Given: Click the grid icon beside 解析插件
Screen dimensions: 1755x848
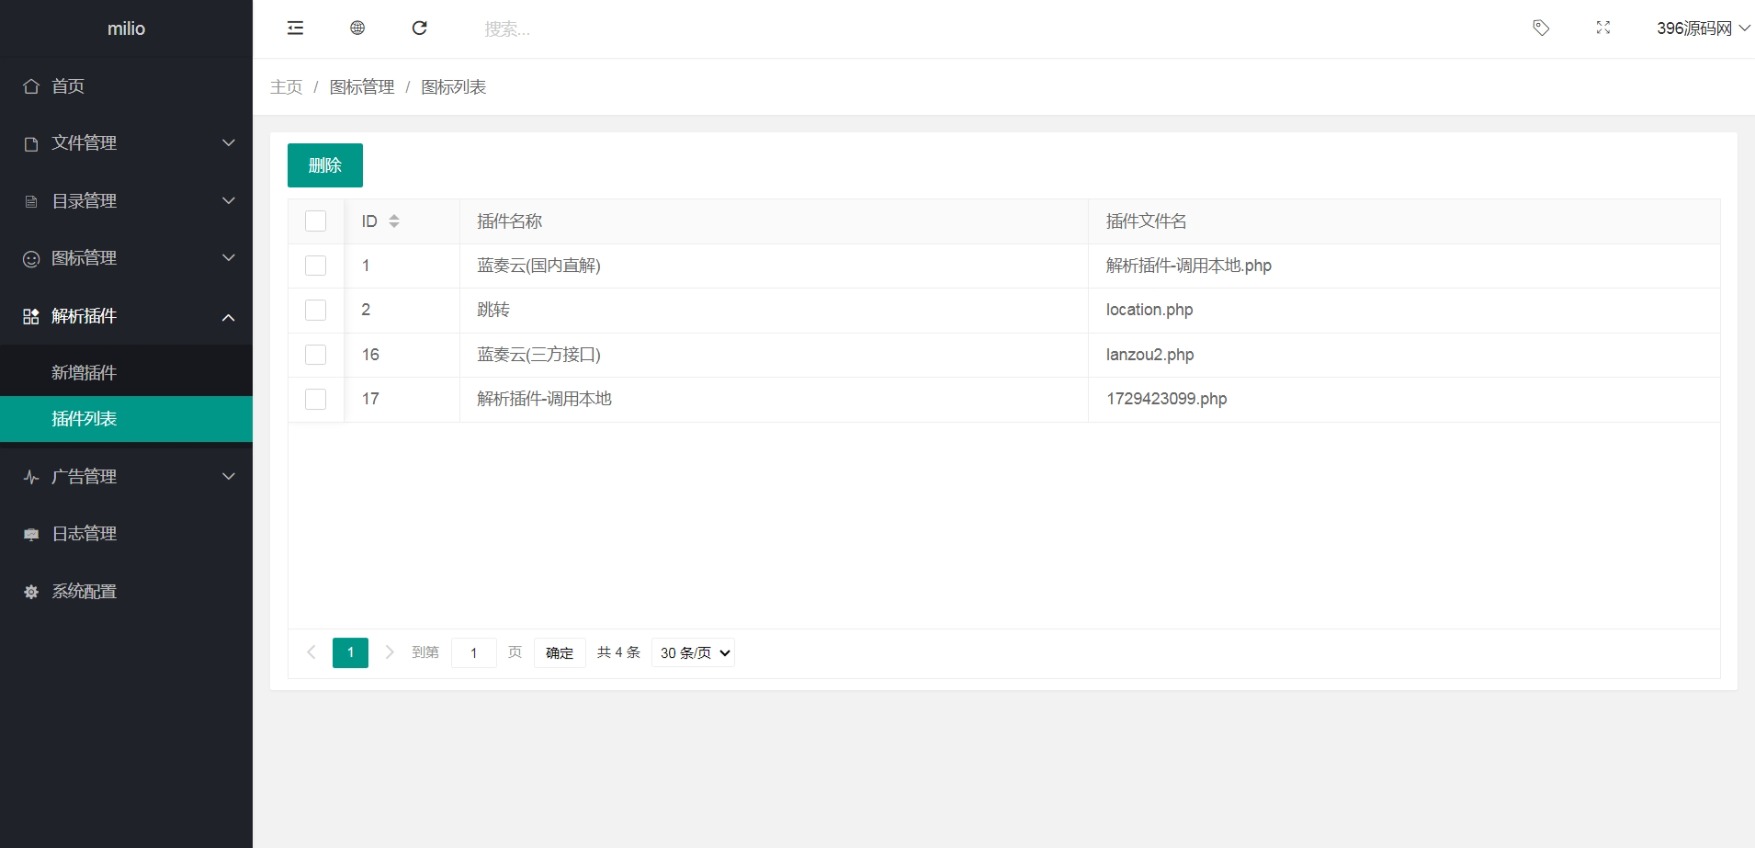Looking at the screenshot, I should (31, 316).
